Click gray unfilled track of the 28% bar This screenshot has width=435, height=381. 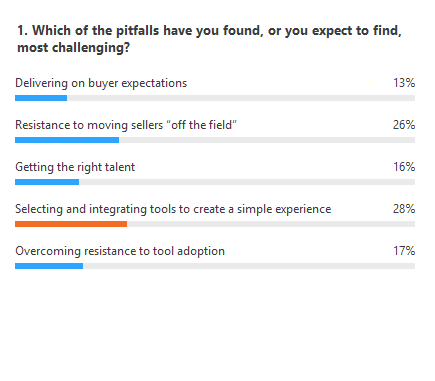[271, 224]
